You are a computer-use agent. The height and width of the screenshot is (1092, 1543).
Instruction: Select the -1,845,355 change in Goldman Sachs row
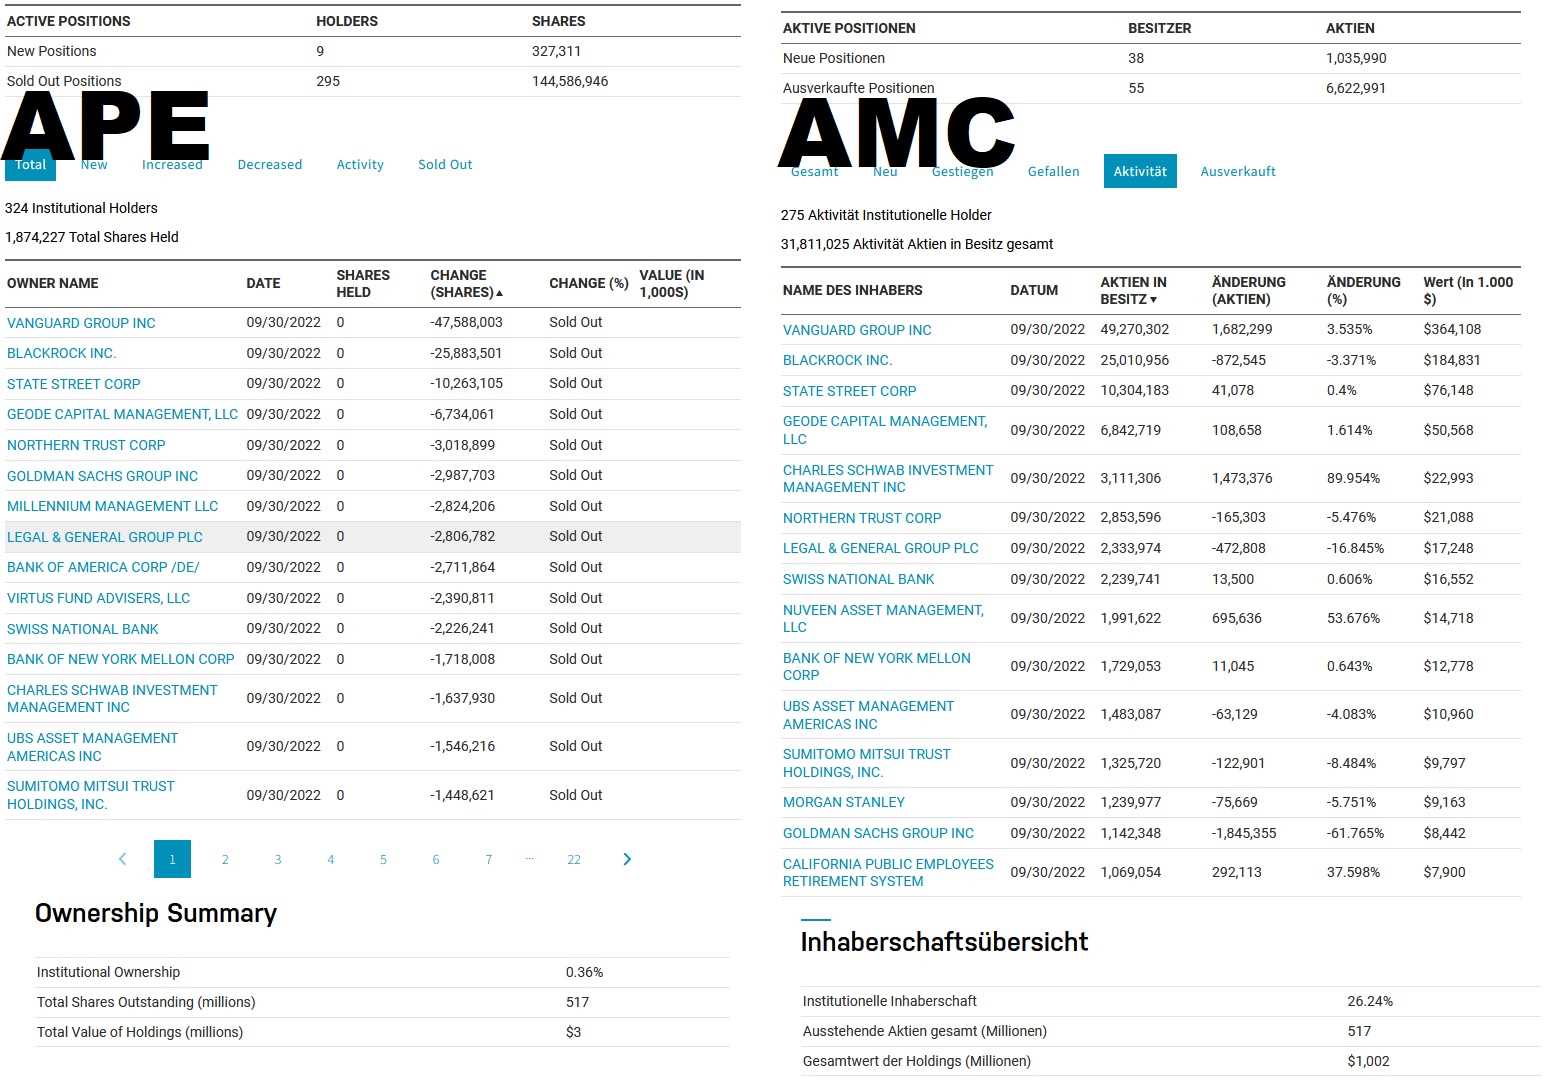point(1244,833)
